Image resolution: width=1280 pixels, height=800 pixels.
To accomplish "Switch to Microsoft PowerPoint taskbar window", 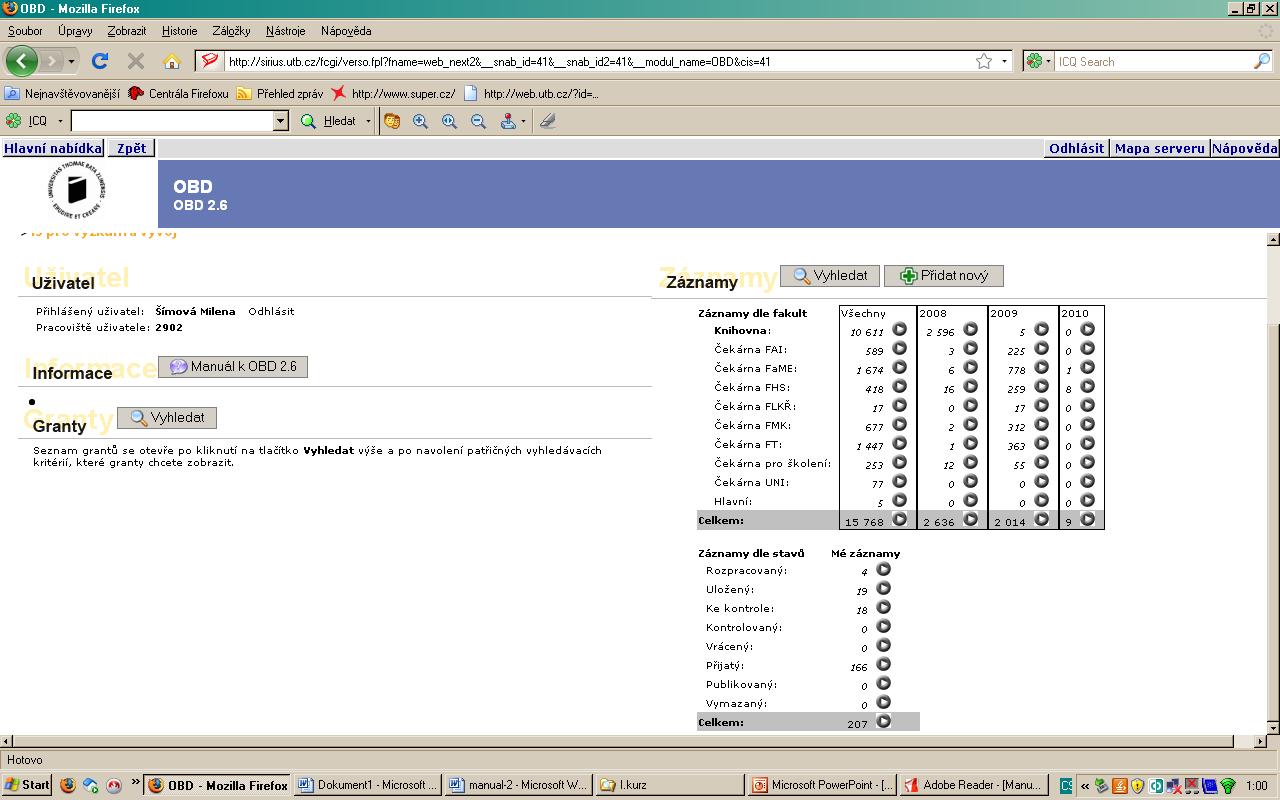I will point(822,785).
